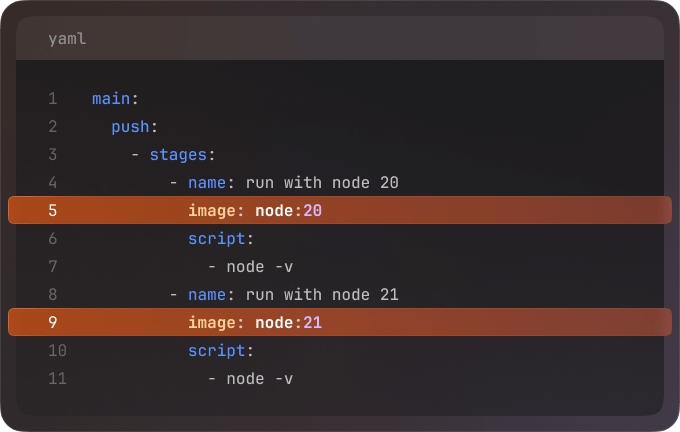Click line number 9 in the gutter
This screenshot has width=680, height=432.
pyautogui.click(x=52, y=323)
